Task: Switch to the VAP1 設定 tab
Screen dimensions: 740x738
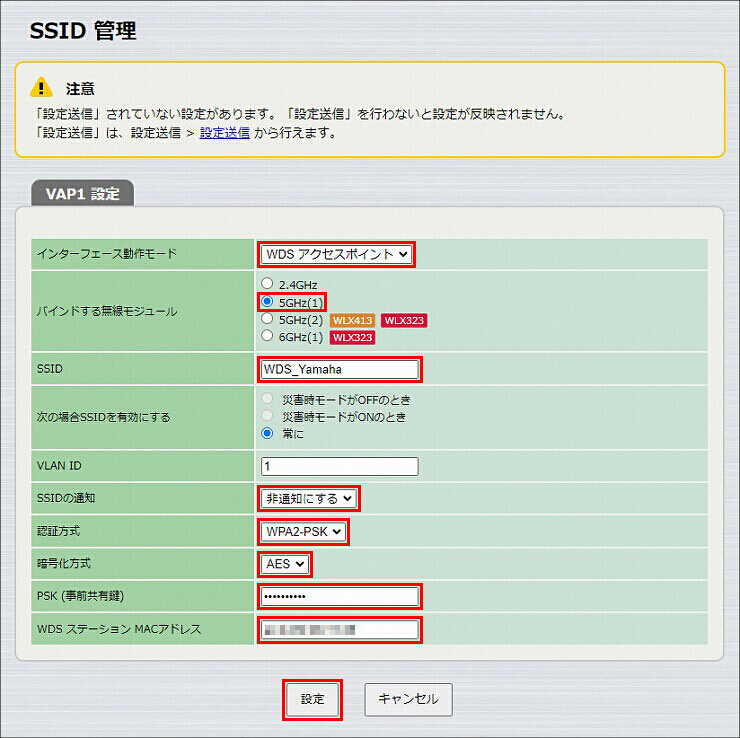Action: 83,193
